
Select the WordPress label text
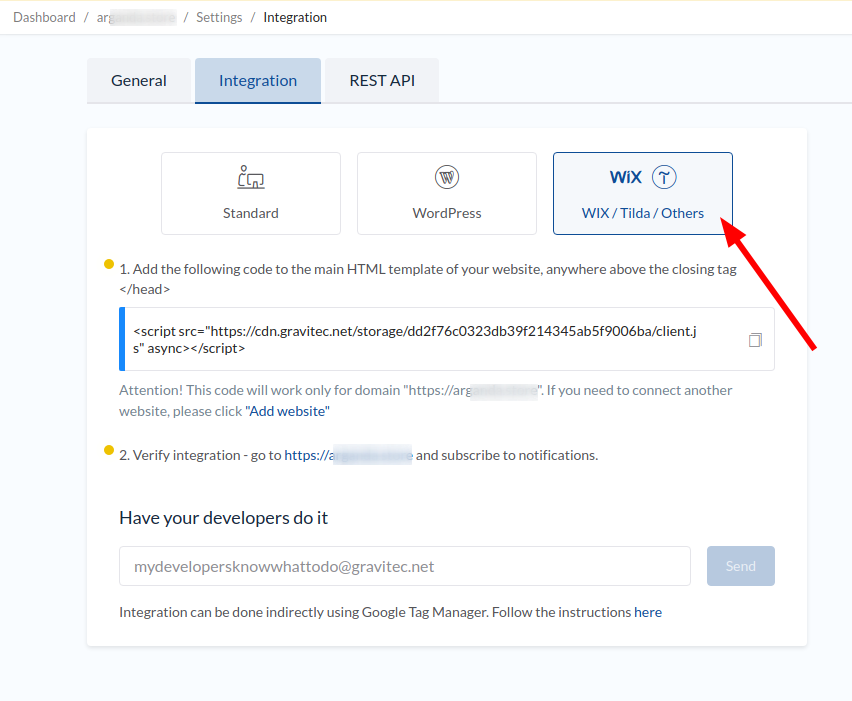pyautogui.click(x=447, y=213)
